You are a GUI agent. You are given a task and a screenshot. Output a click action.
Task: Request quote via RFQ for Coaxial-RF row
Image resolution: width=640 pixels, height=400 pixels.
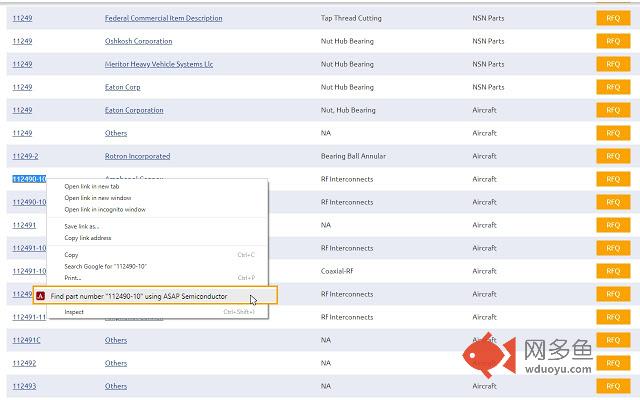click(x=612, y=271)
